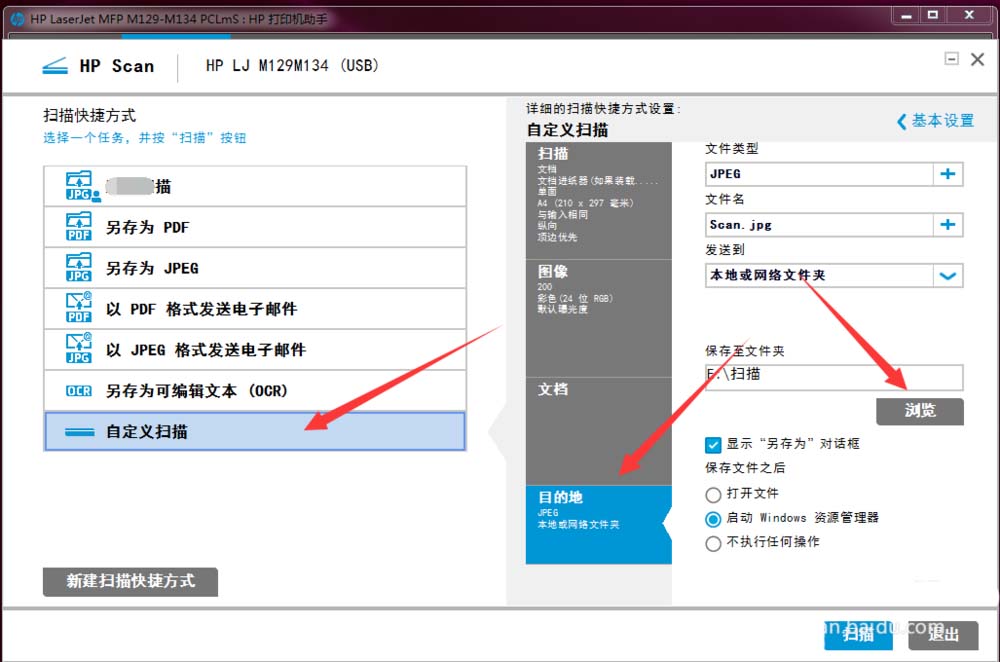Select the 打开文件 radio option
The width and height of the screenshot is (1000, 662).
point(713,494)
